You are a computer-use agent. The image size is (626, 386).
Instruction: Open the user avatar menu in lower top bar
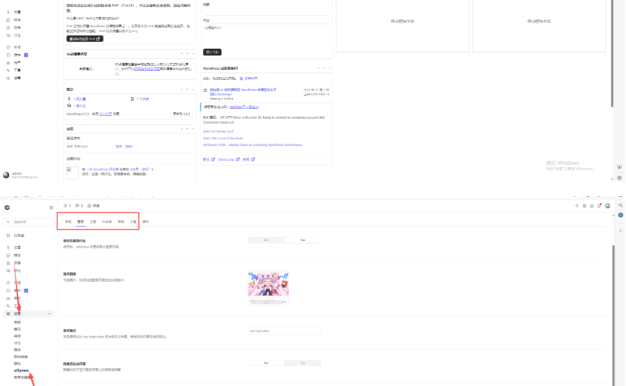[607, 206]
